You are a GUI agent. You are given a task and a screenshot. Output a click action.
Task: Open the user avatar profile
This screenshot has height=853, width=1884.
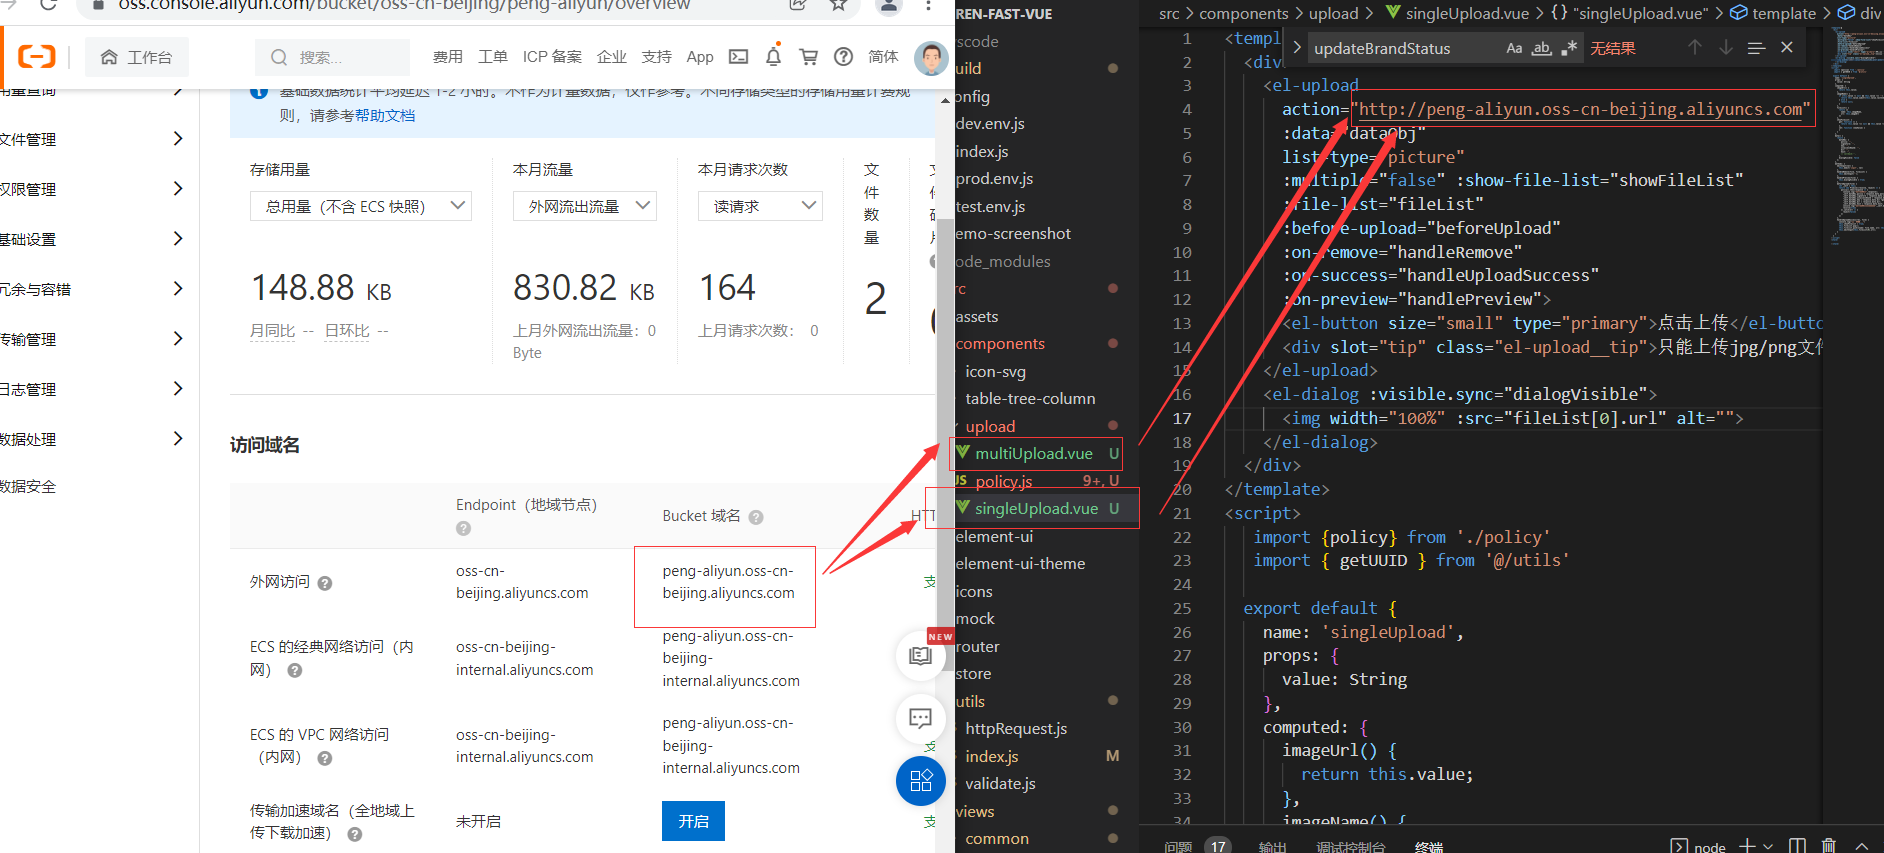click(x=931, y=58)
